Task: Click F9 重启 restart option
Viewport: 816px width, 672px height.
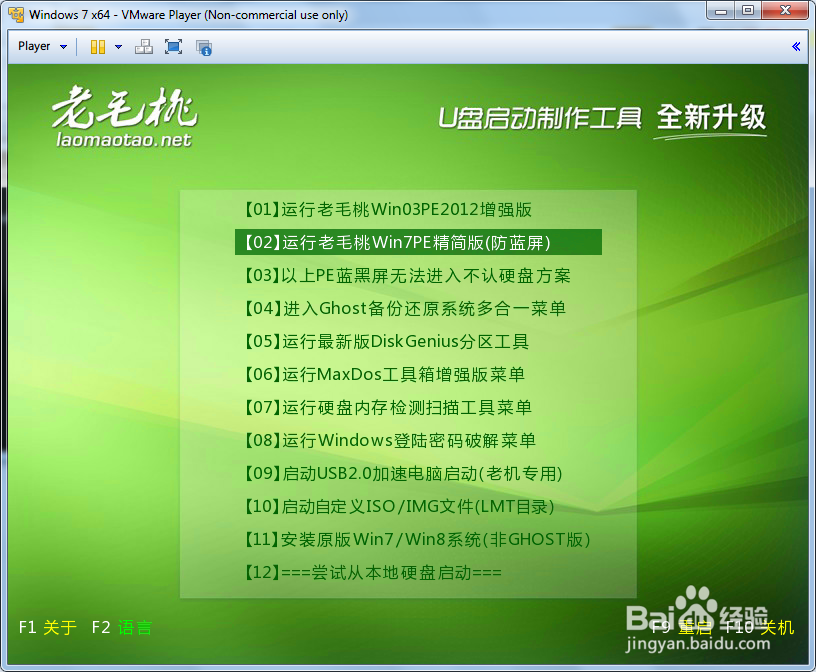Action: click(x=681, y=627)
